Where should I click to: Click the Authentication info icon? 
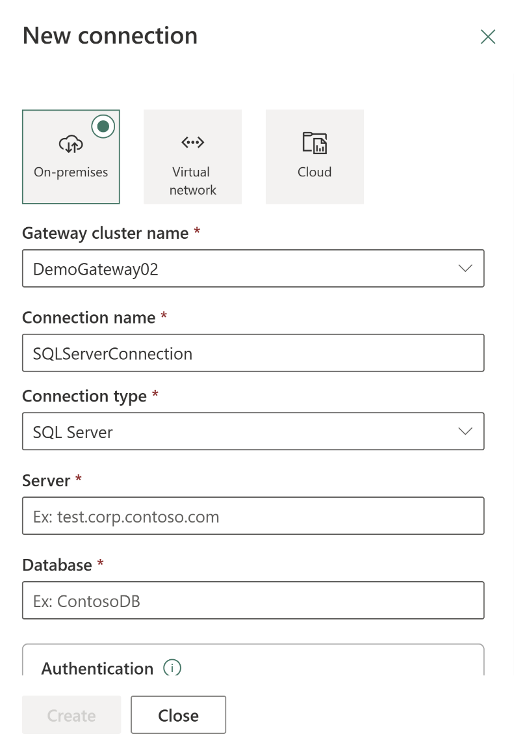pos(172,667)
